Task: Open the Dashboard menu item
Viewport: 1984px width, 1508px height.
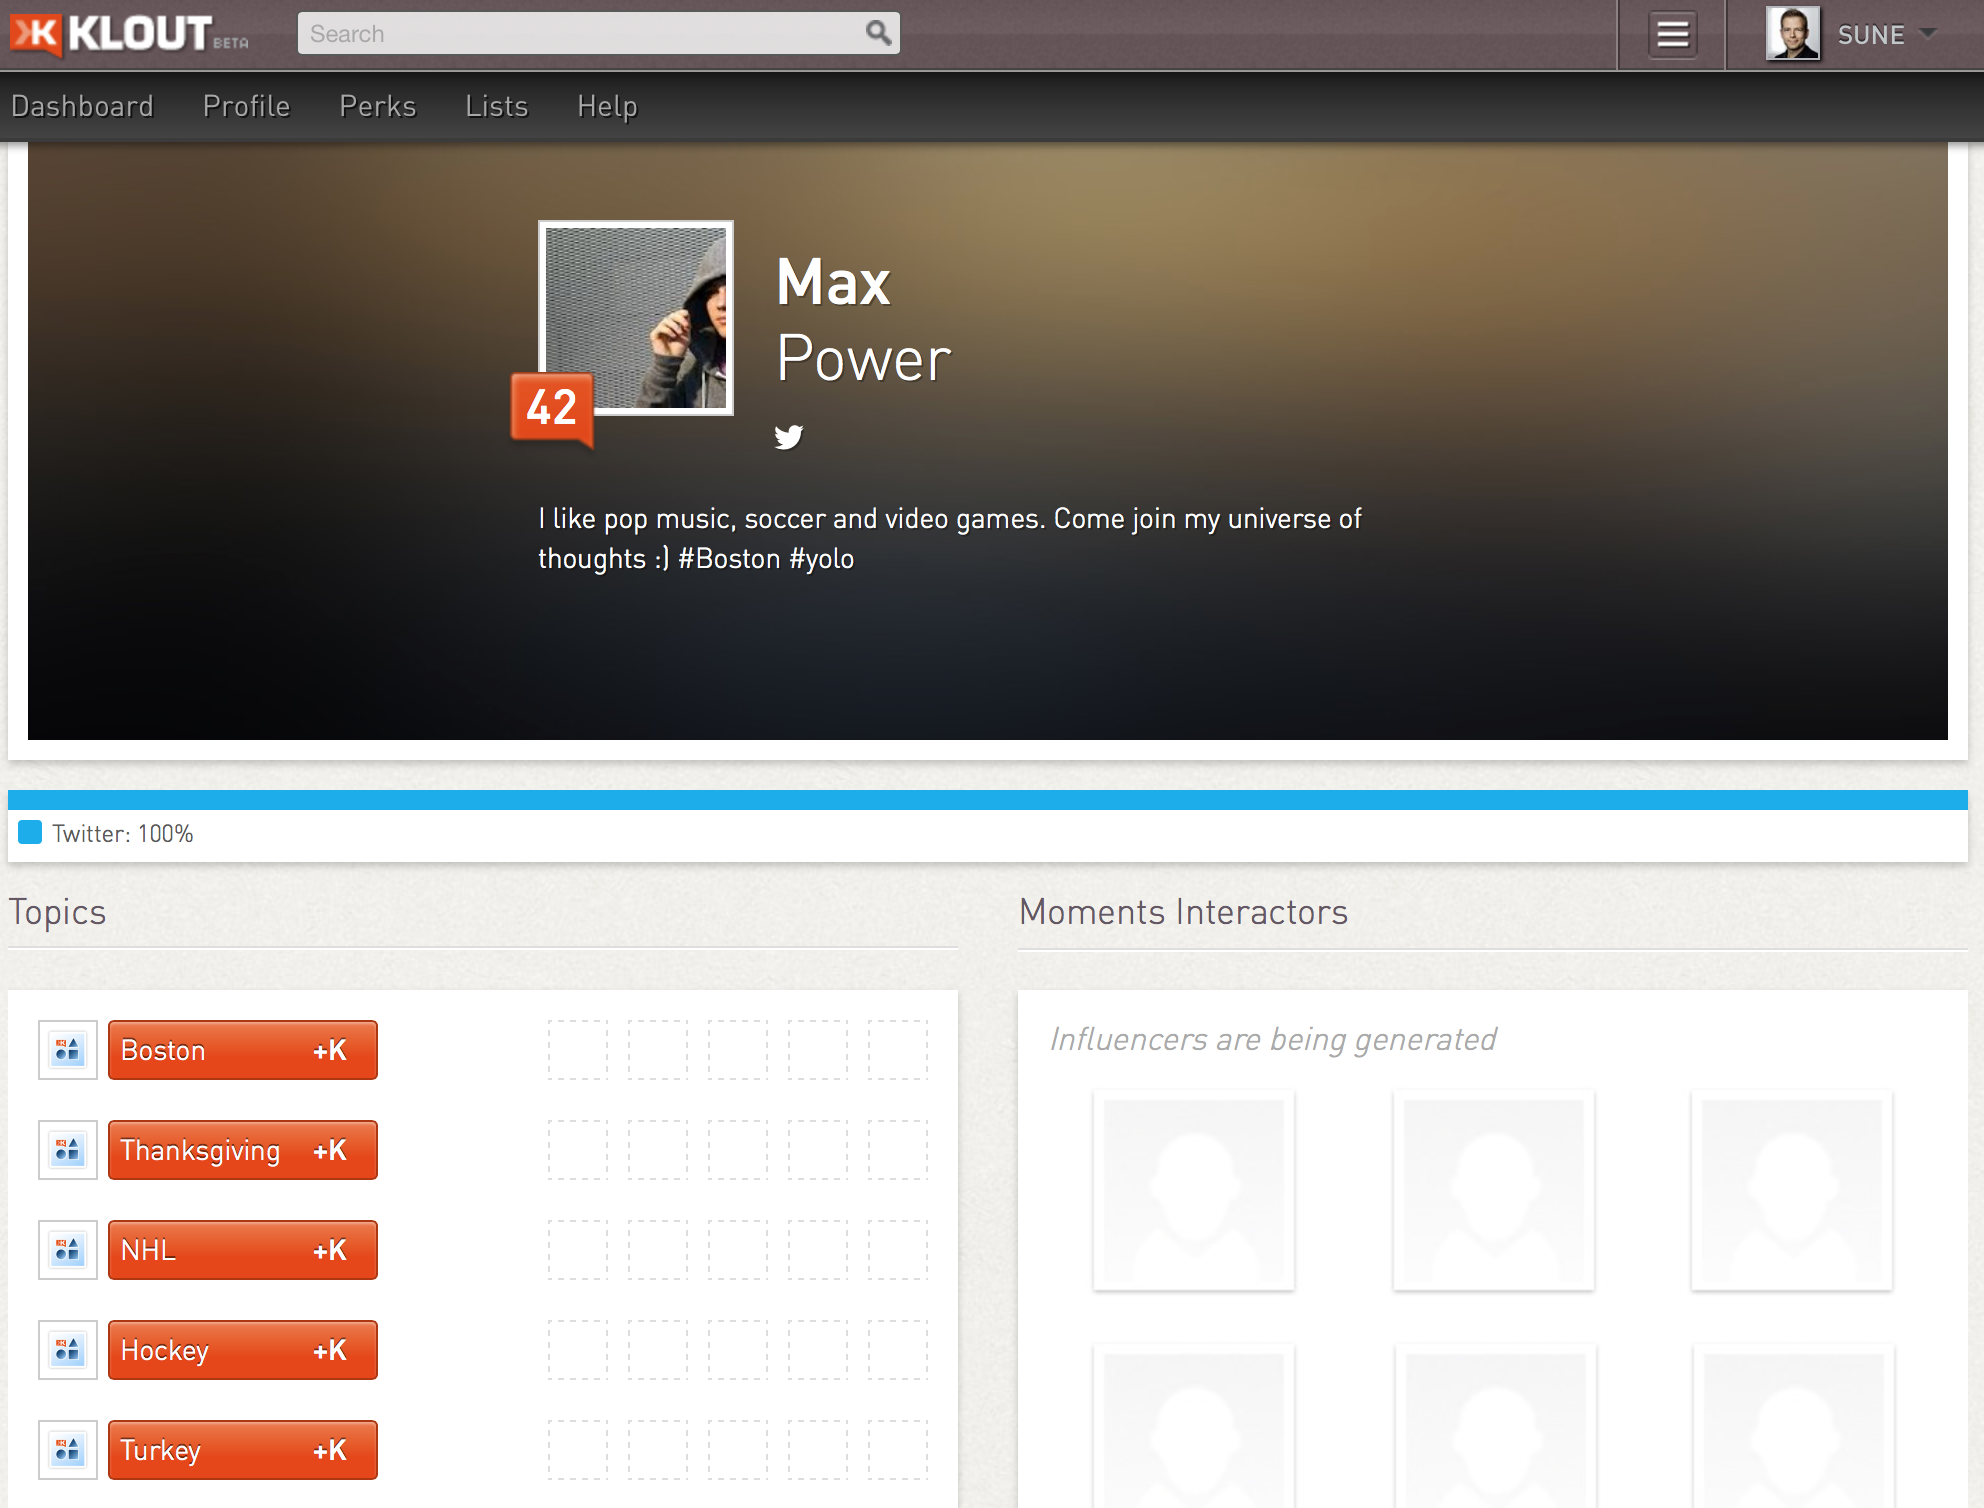Action: pyautogui.click(x=82, y=106)
